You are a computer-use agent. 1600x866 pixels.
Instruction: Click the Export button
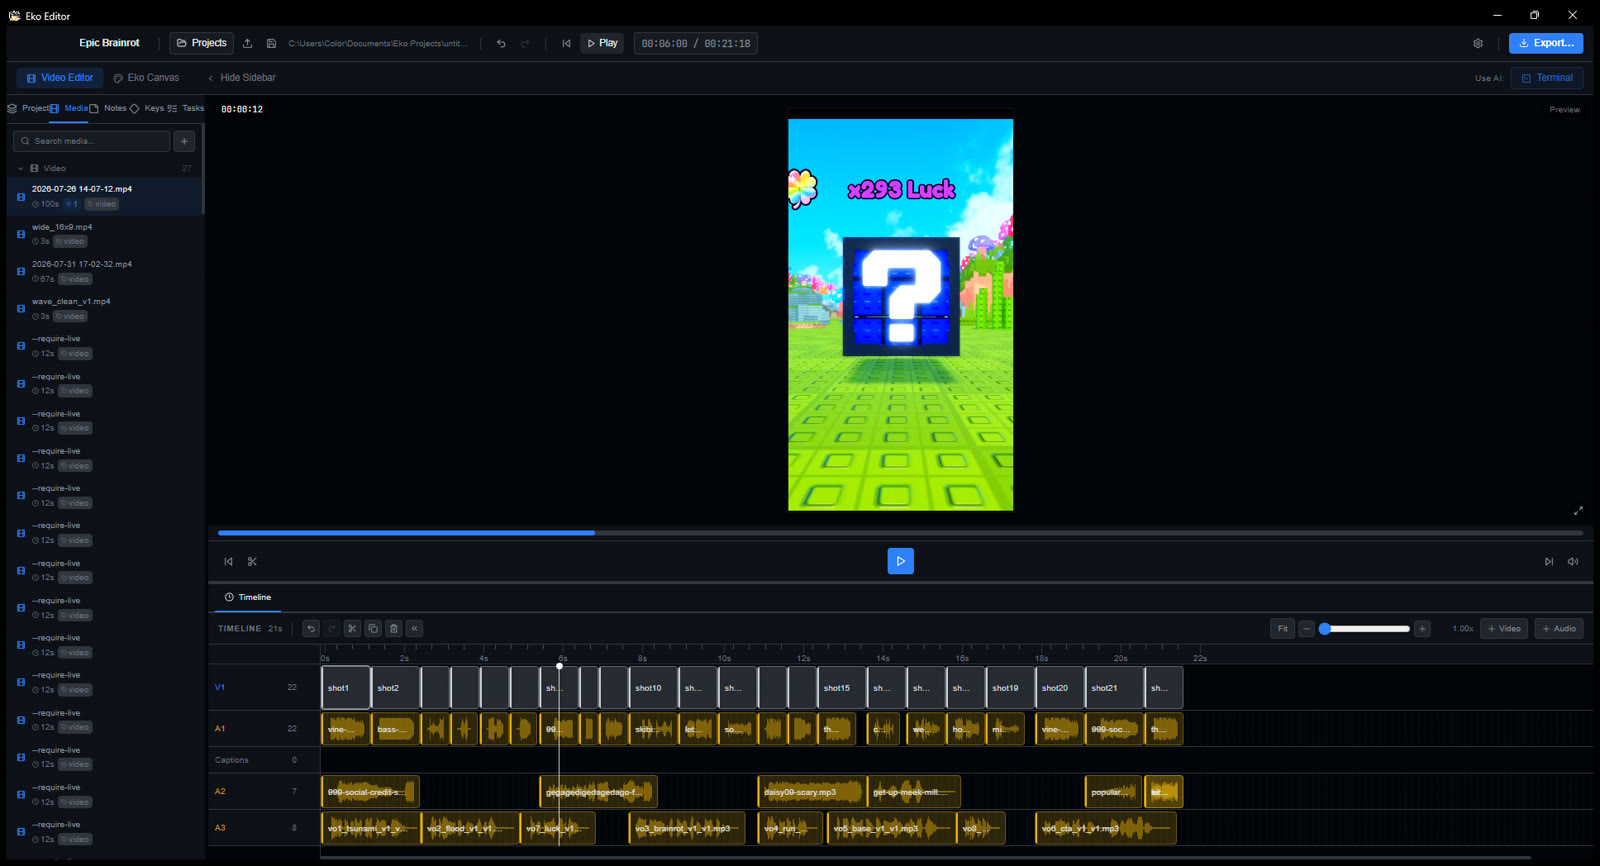[x=1546, y=43]
